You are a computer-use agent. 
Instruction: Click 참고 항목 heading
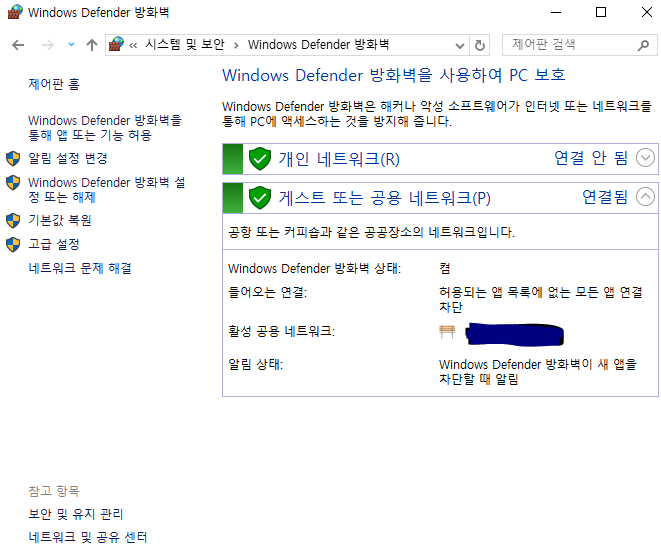[54, 491]
